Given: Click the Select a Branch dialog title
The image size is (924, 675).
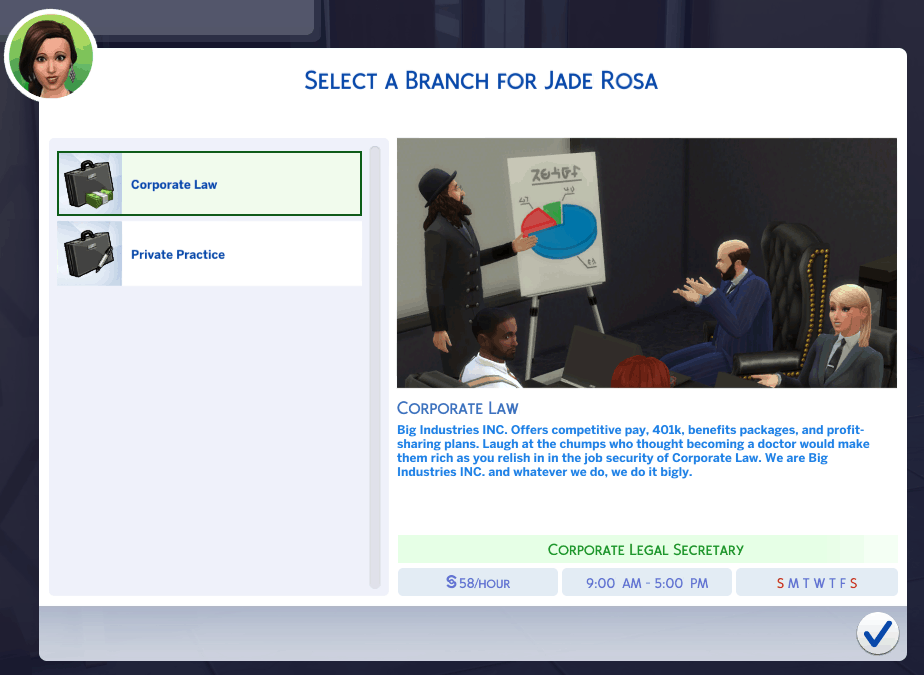Looking at the screenshot, I should click(x=481, y=81).
